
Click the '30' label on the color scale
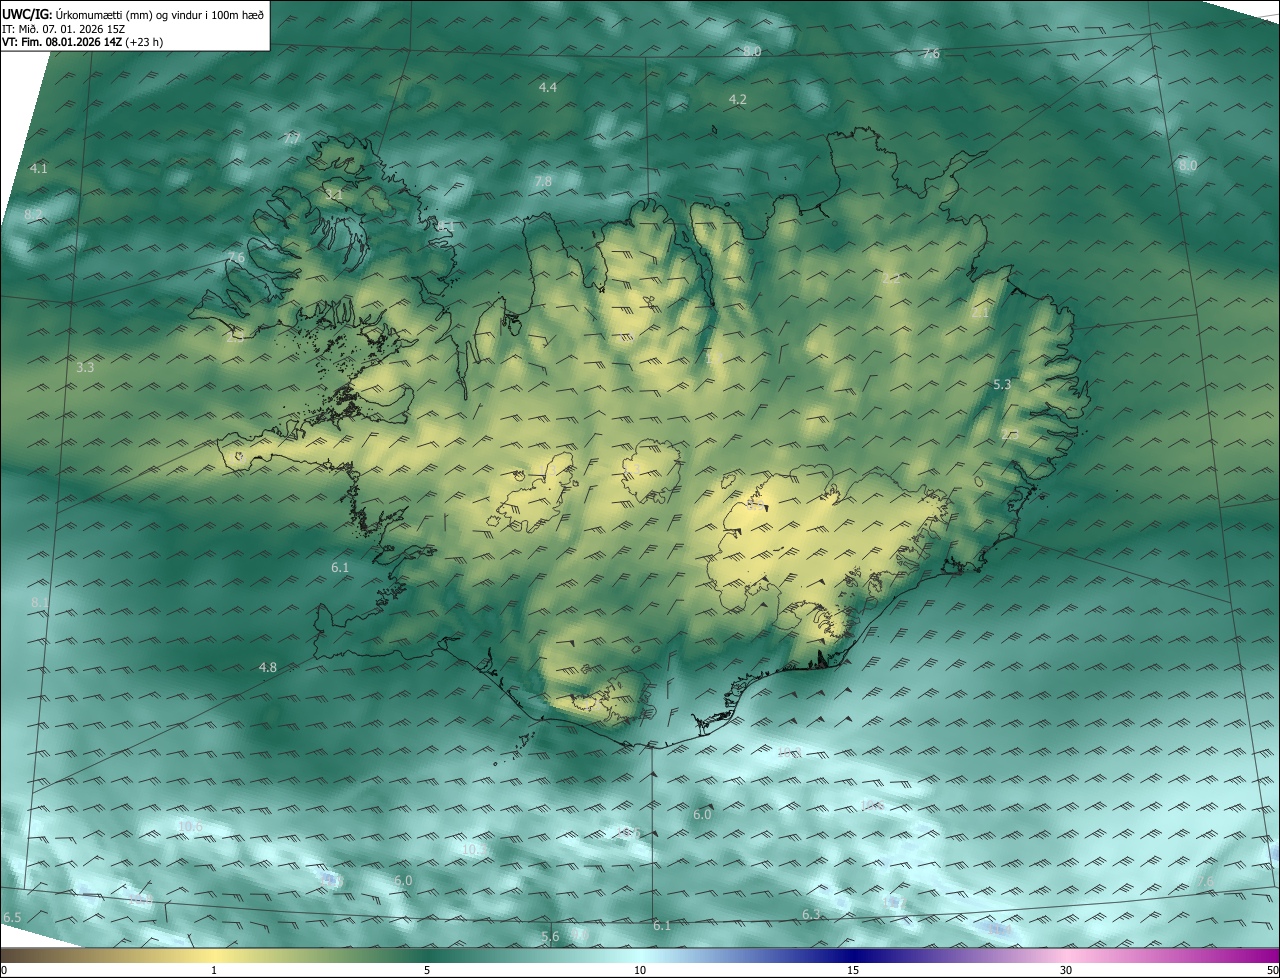1066,970
